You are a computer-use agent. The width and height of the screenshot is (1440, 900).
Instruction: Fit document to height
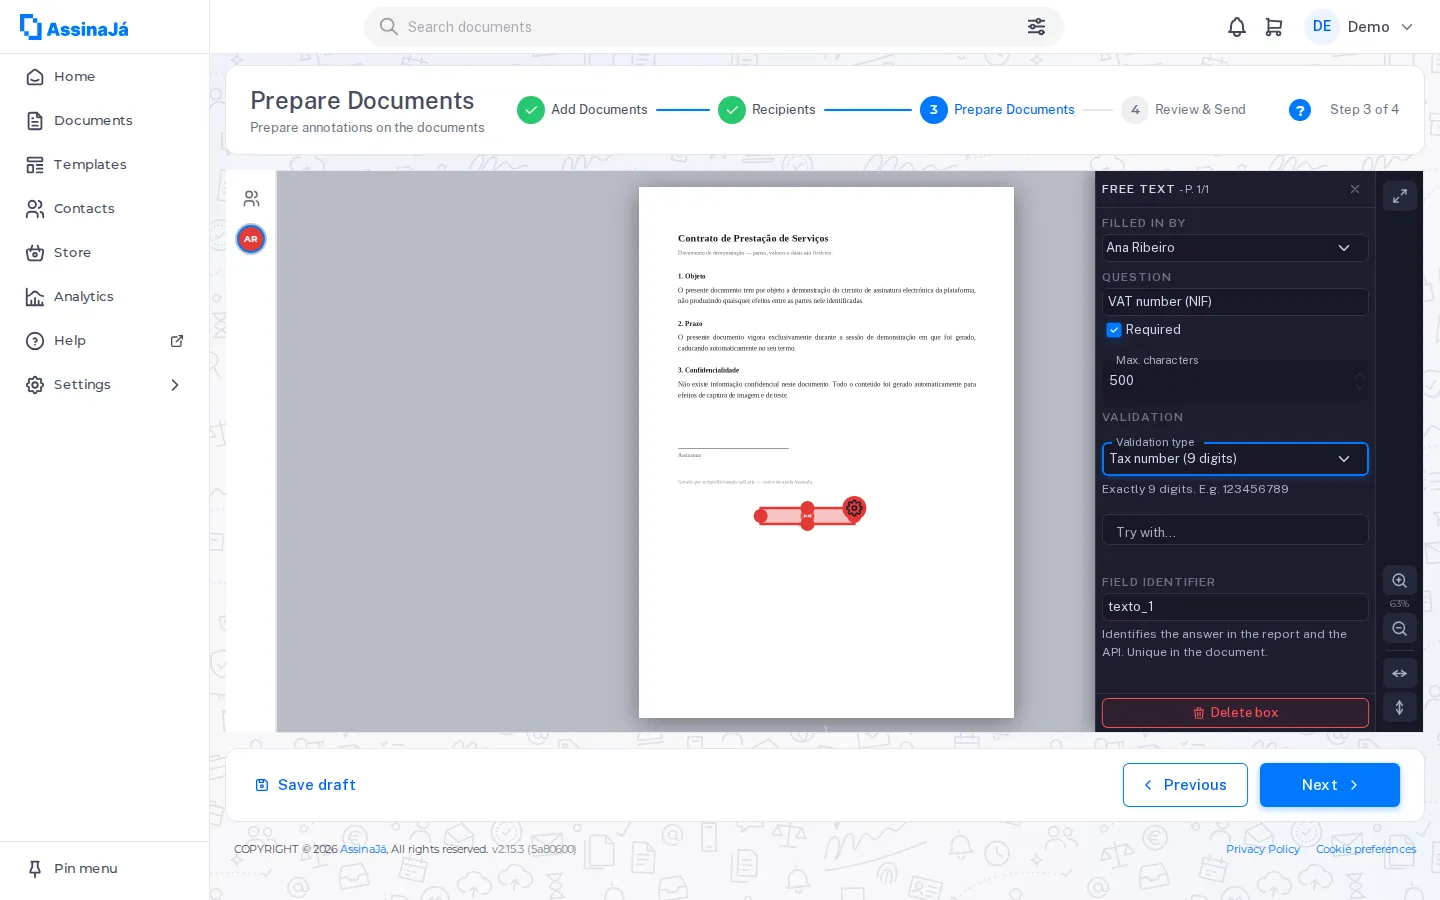(x=1399, y=707)
